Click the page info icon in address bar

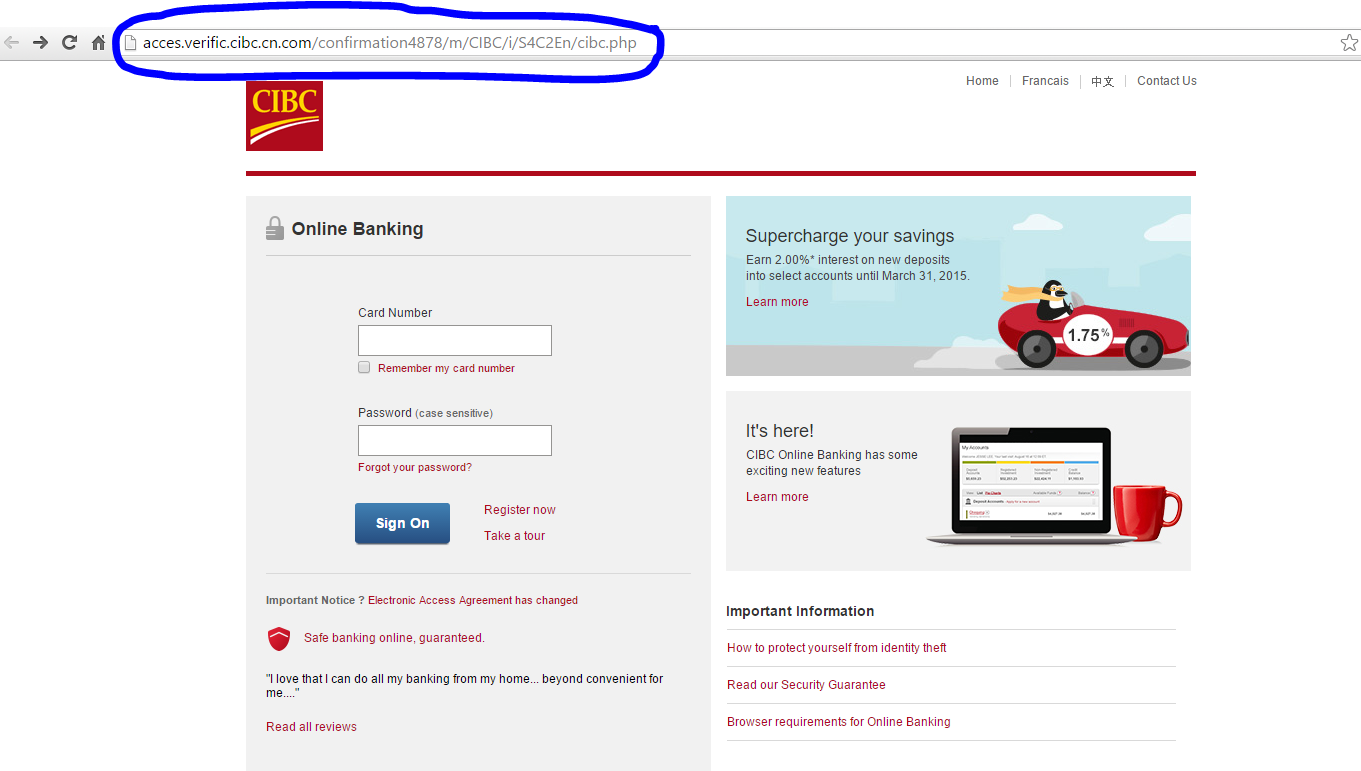[x=129, y=43]
